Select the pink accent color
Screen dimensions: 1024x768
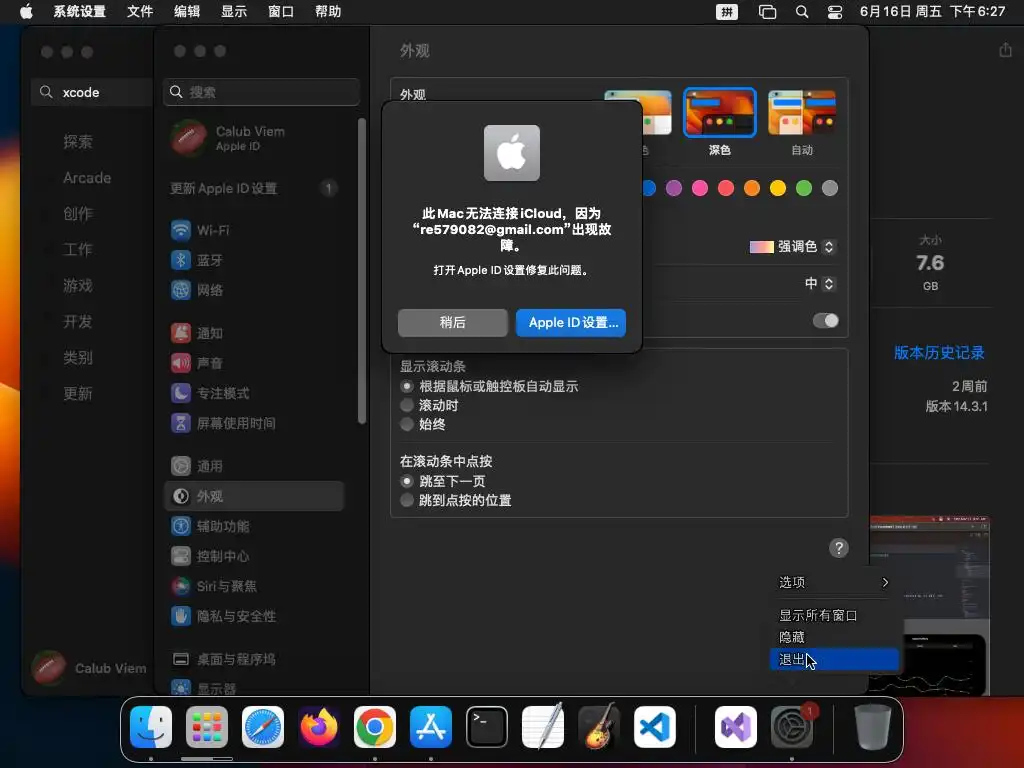click(699, 188)
